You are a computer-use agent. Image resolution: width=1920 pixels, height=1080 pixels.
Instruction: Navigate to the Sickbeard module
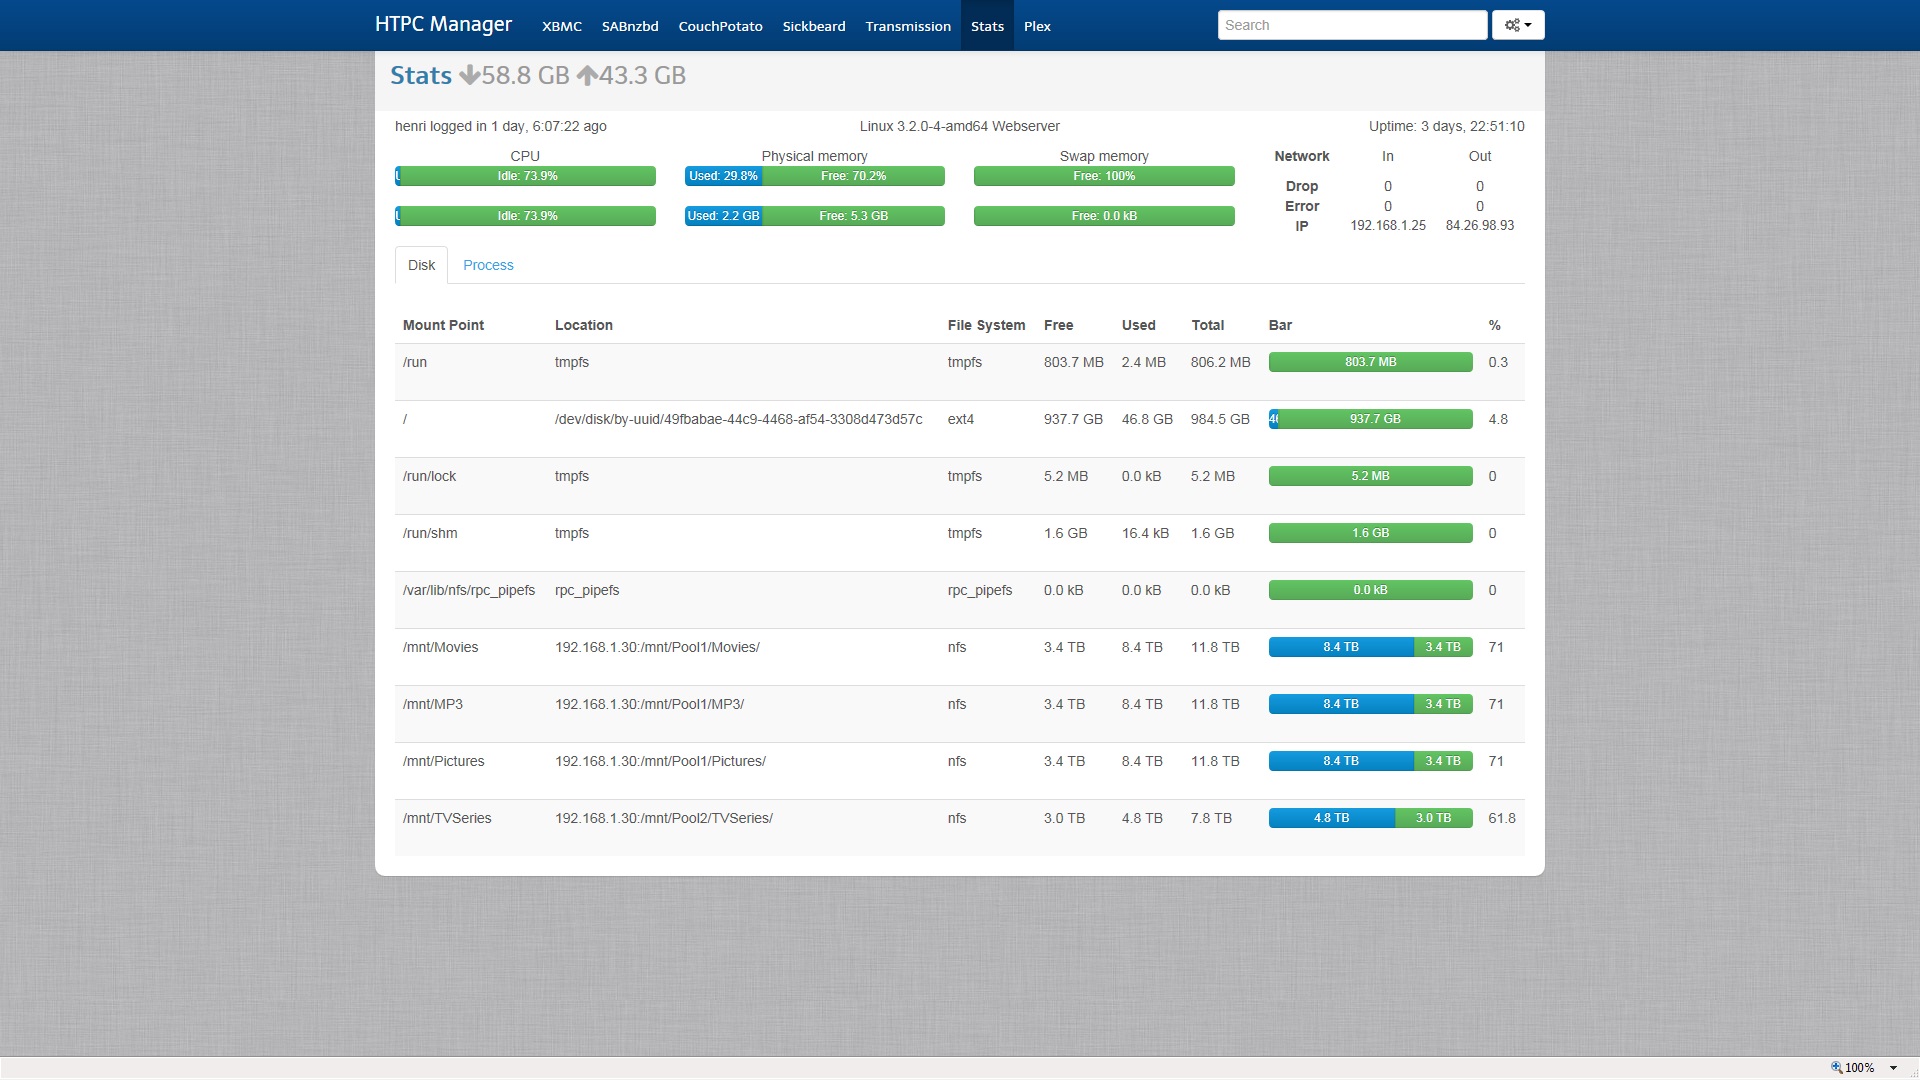point(813,26)
